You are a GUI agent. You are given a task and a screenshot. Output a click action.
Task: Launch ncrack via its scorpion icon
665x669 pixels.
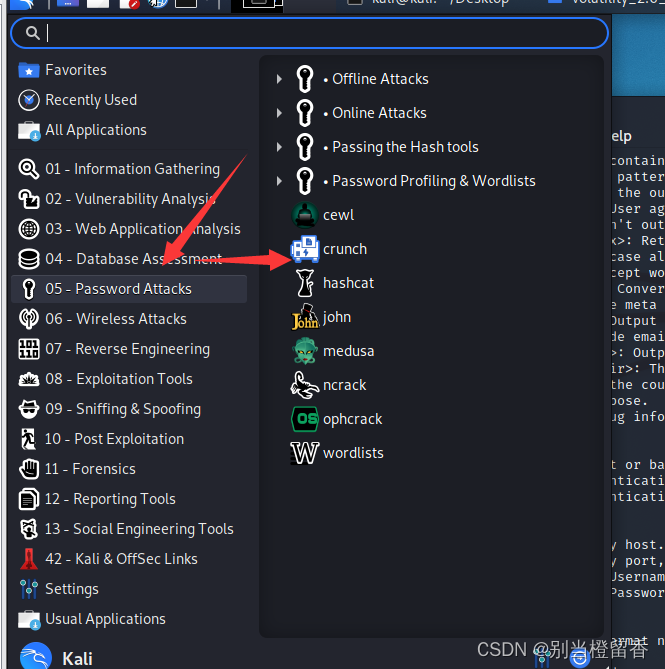305,385
